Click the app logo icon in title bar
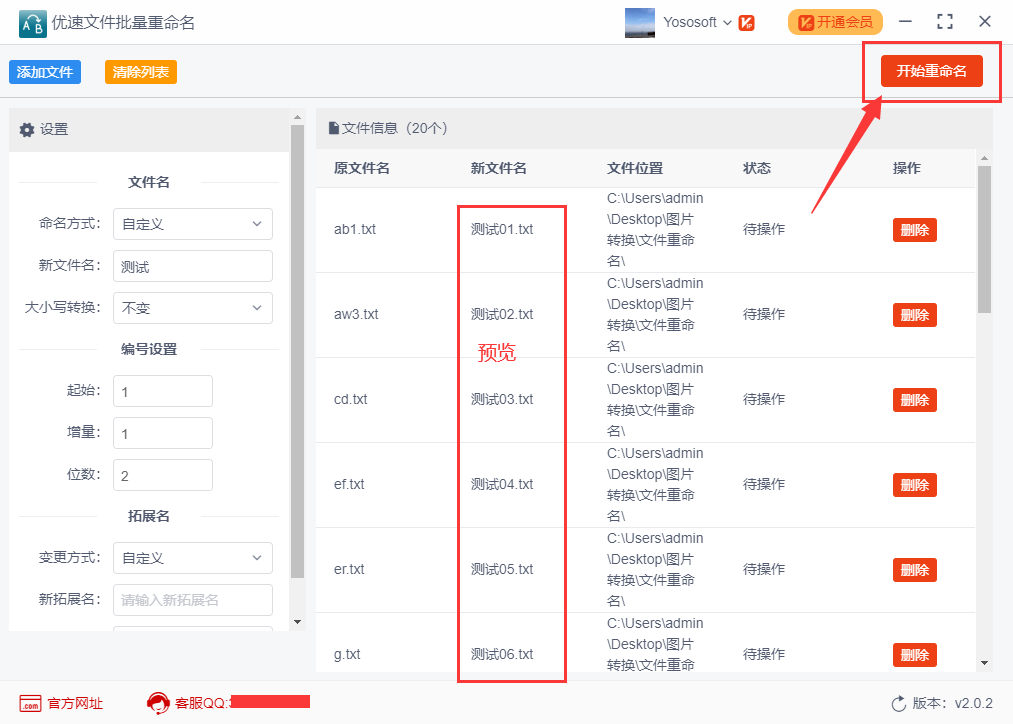 tap(32, 22)
